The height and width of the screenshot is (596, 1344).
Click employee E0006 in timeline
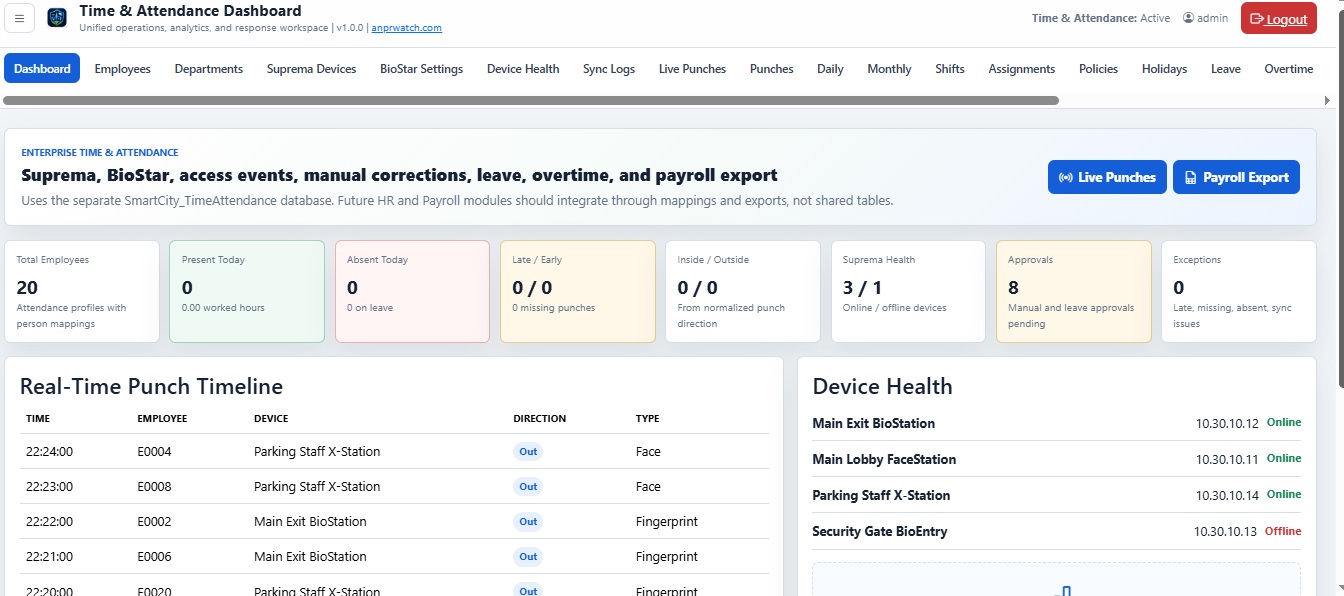click(x=154, y=557)
